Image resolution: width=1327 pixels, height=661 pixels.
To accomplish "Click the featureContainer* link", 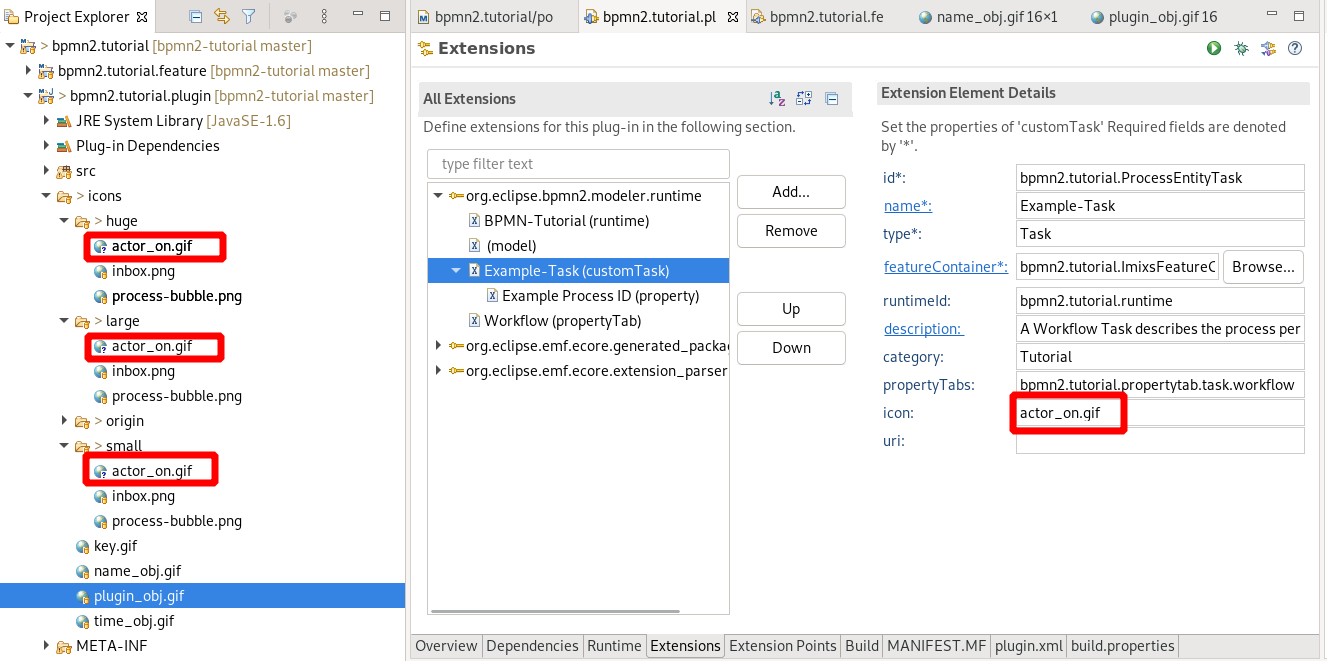I will pos(945,267).
